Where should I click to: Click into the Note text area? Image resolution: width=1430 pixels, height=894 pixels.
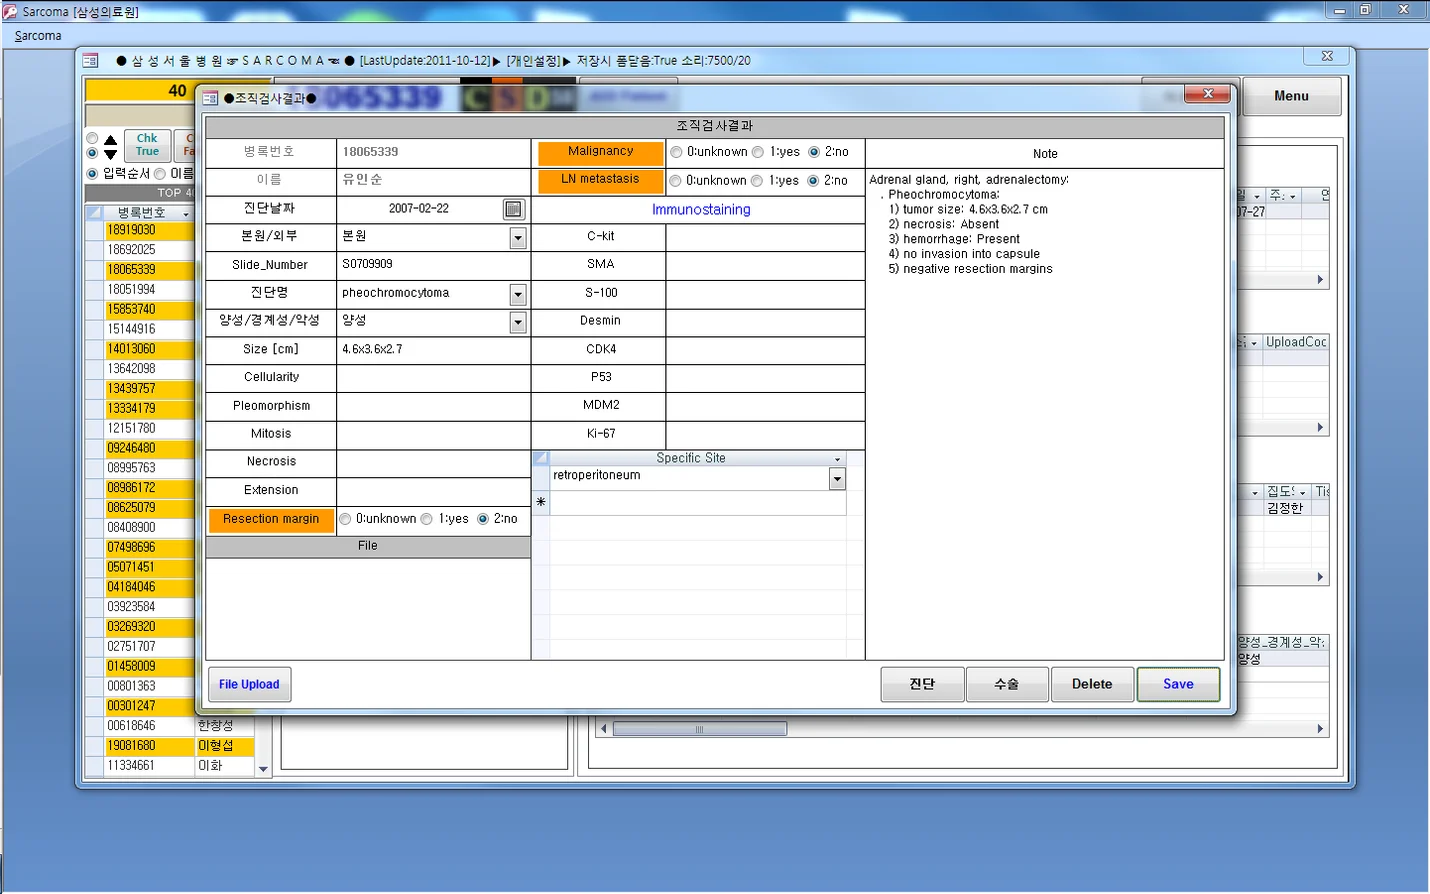point(1045,415)
